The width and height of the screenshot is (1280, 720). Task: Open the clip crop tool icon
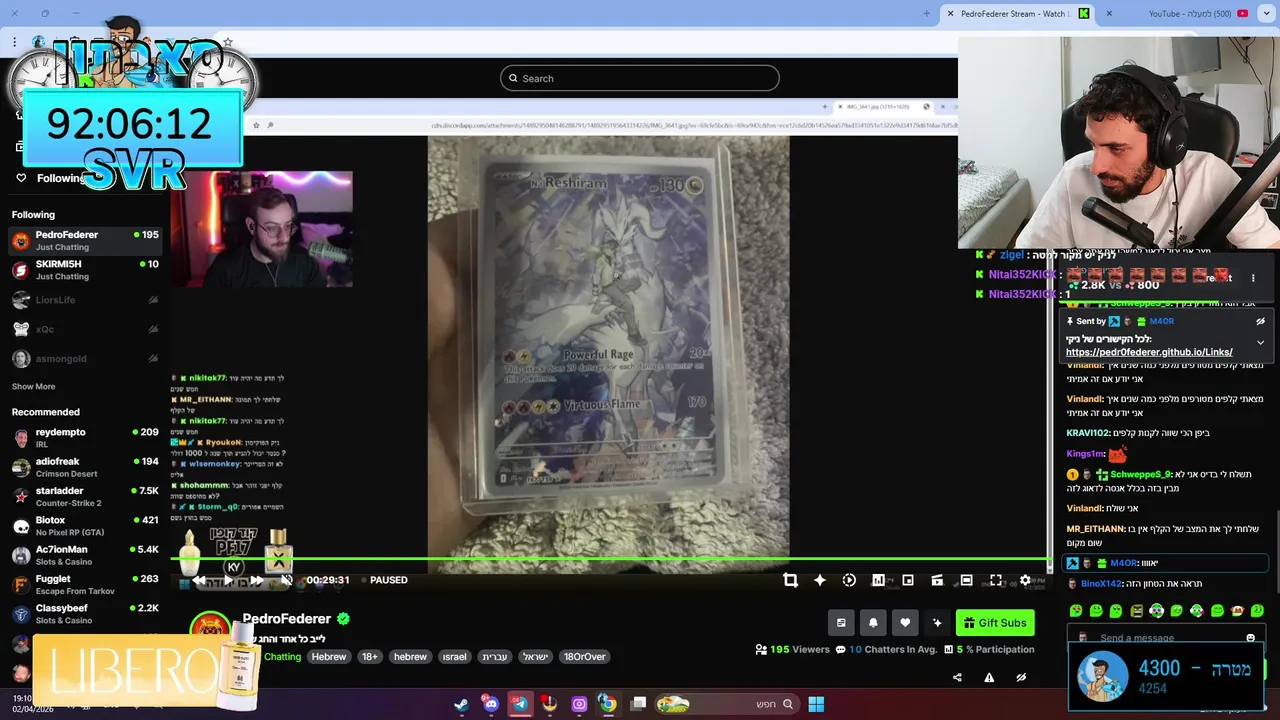tap(790, 580)
